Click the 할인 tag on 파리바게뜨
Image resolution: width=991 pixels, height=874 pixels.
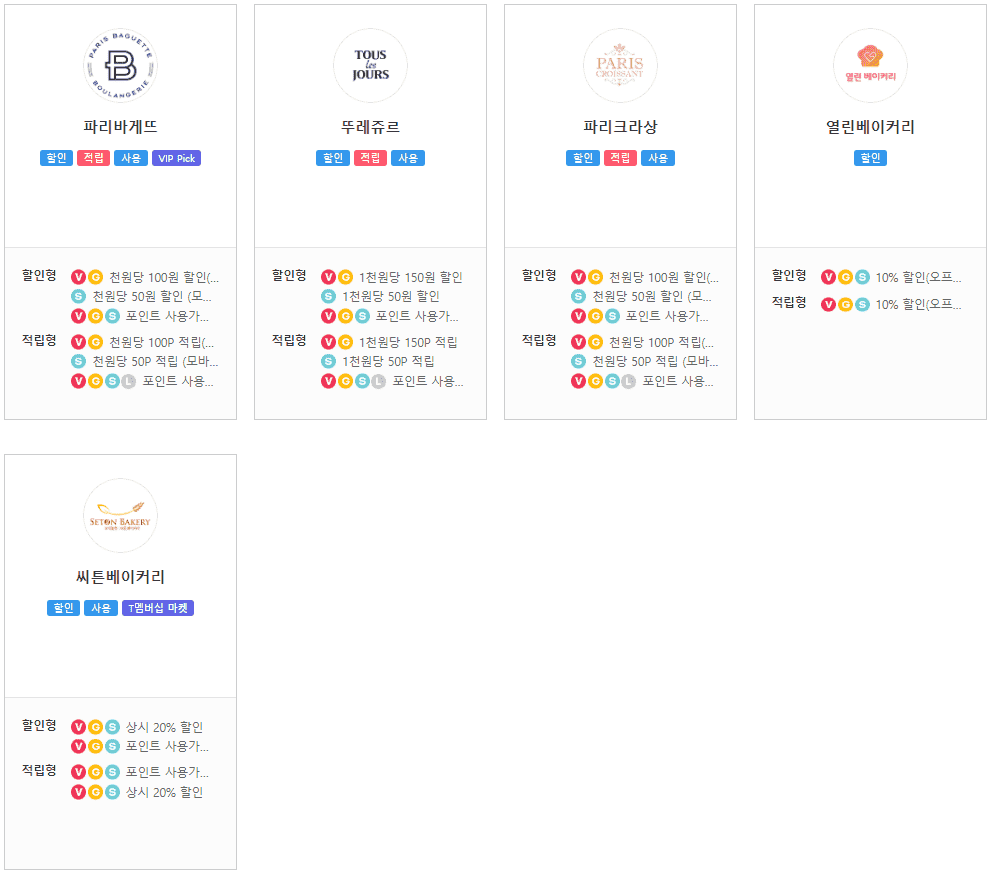(x=56, y=158)
